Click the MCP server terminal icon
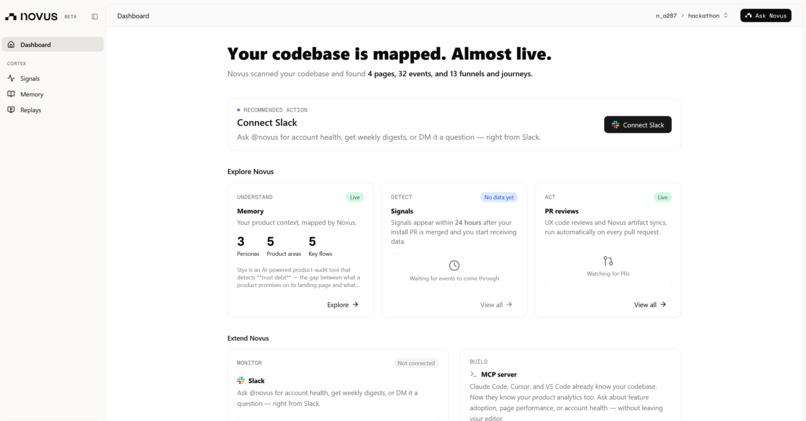Viewport: 806px width, 421px height. [473, 374]
